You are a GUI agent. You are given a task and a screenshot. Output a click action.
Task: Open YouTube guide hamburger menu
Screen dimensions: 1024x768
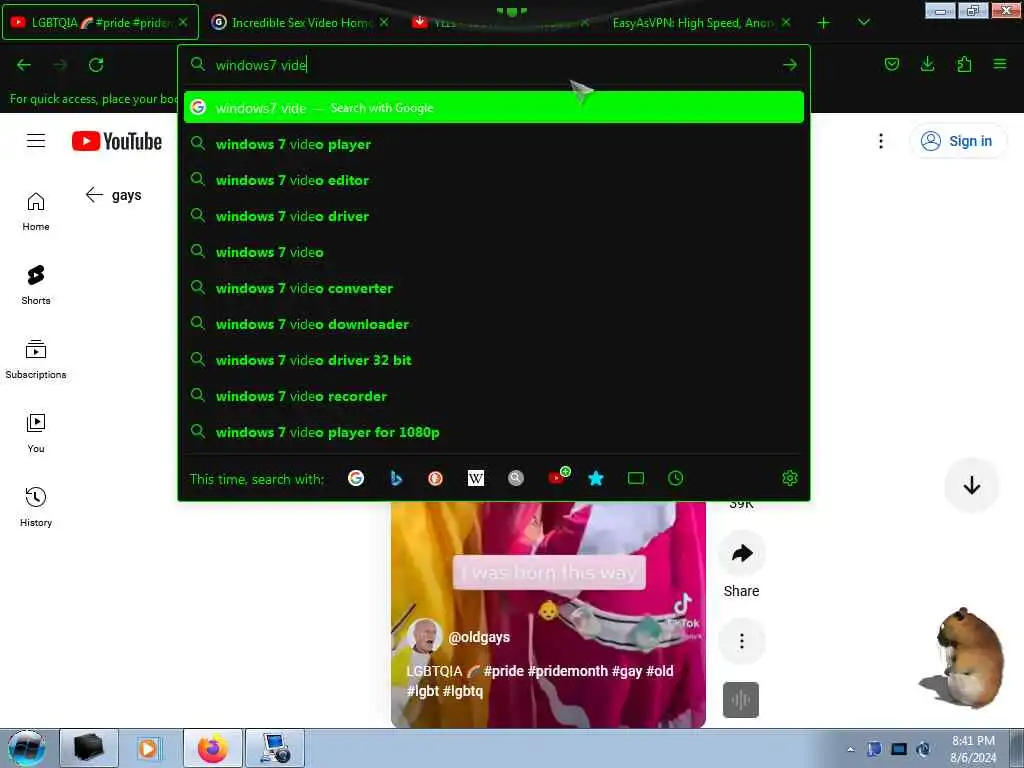click(x=36, y=141)
